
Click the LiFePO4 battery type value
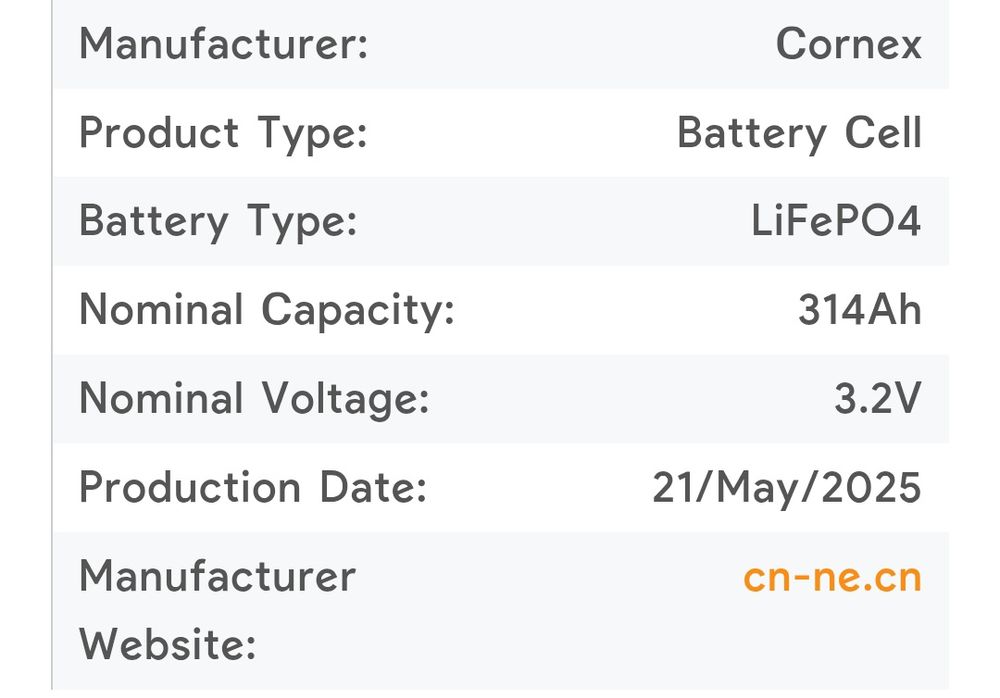[x=835, y=222]
